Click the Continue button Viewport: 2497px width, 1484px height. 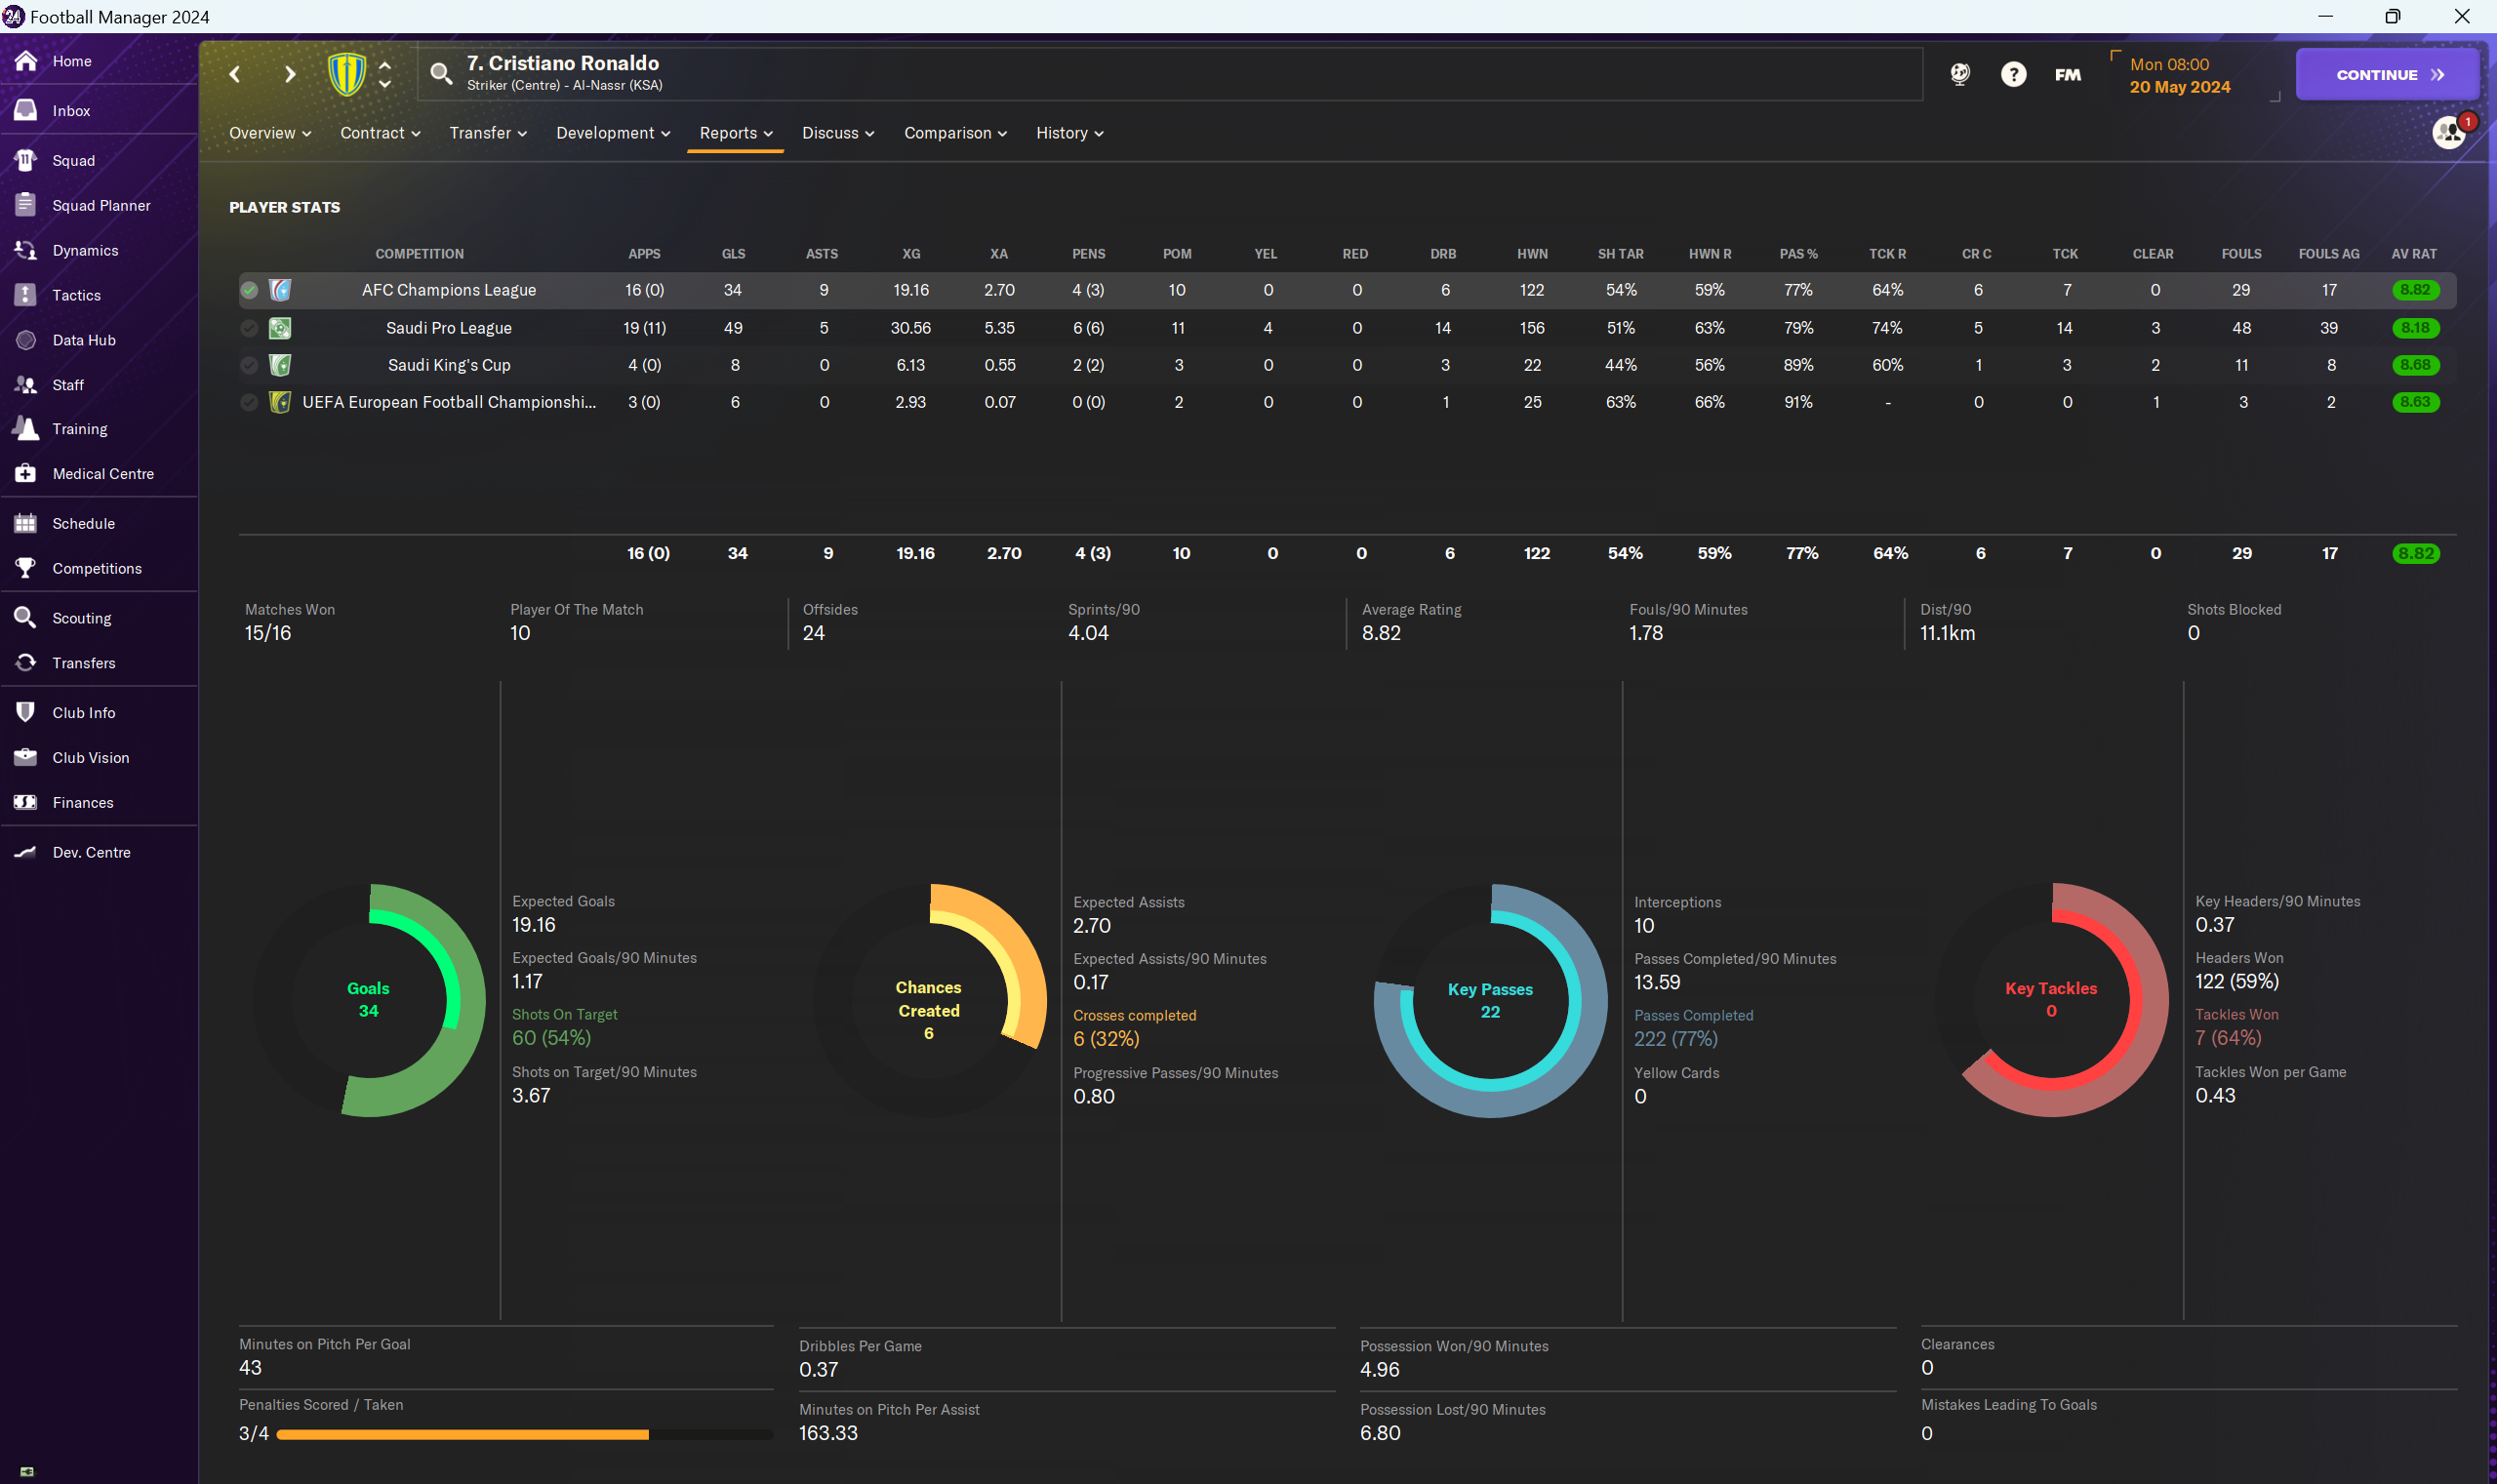click(2387, 74)
